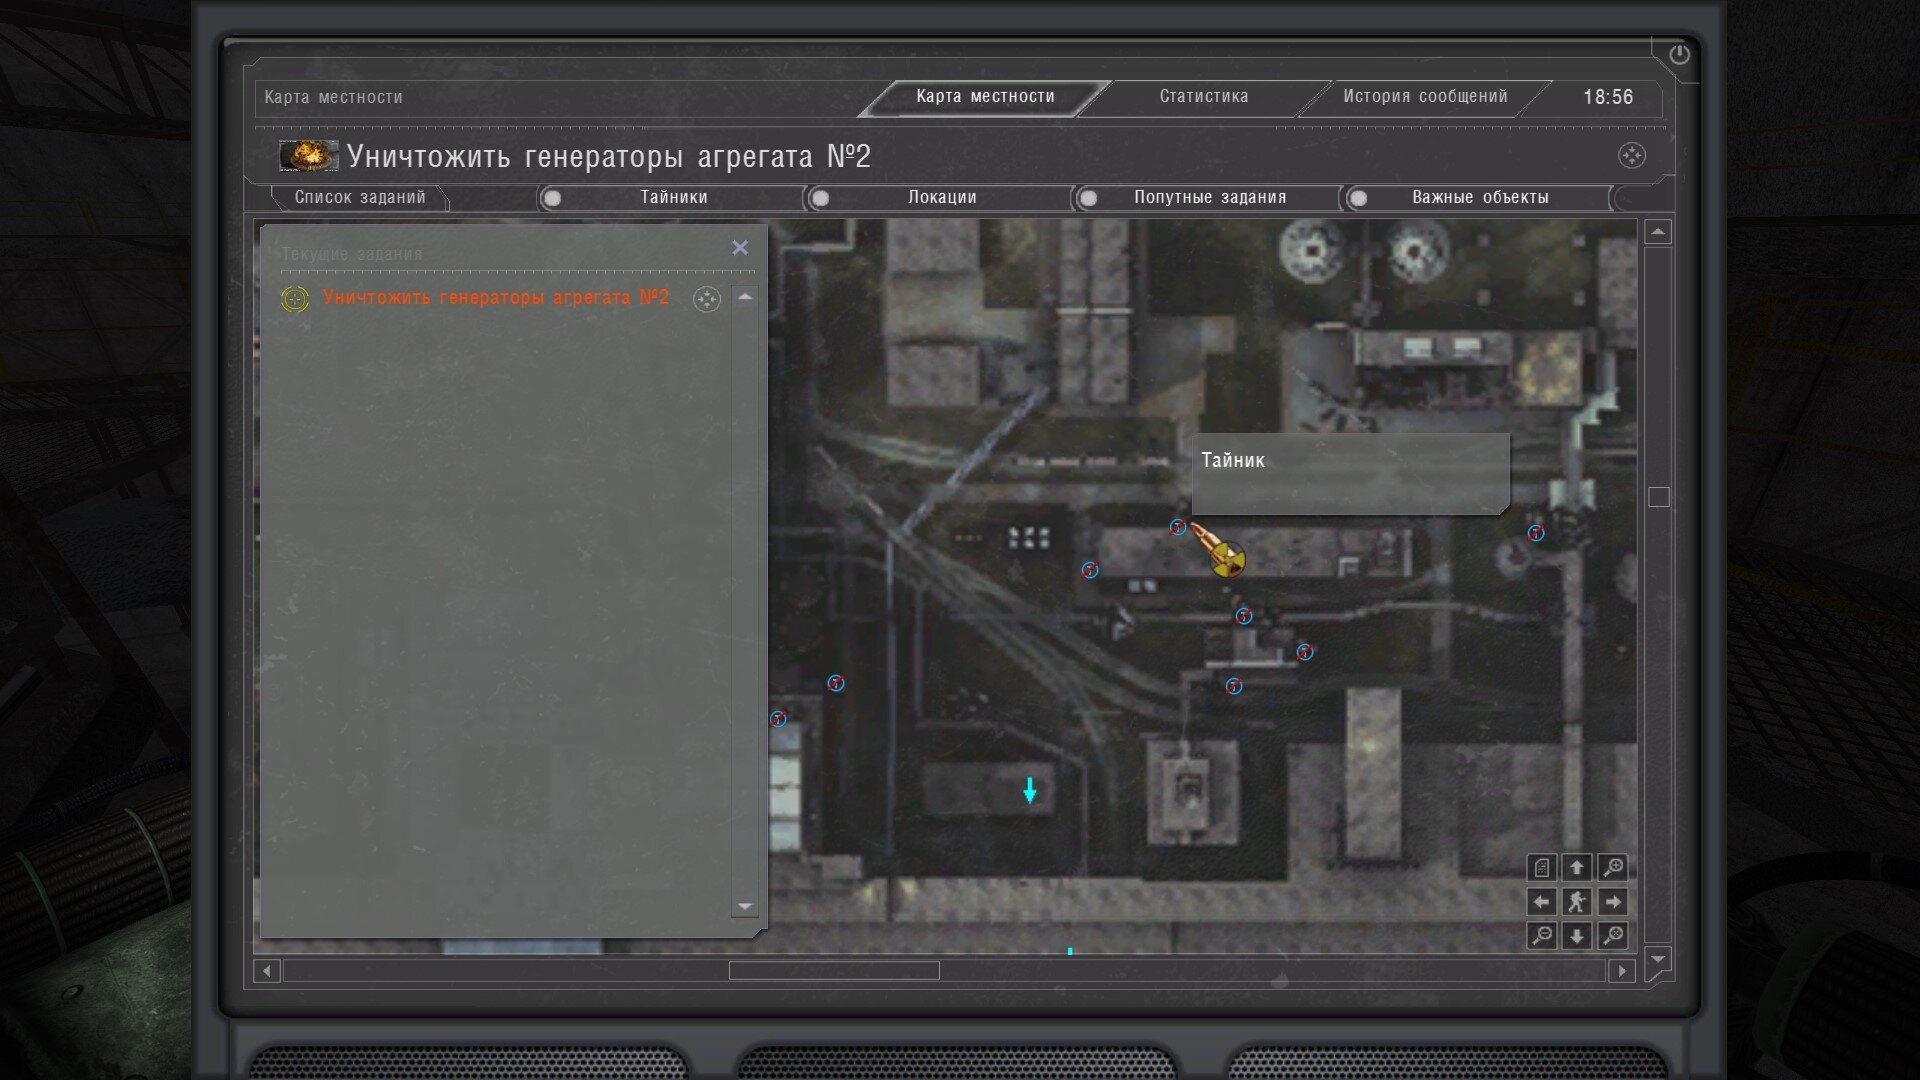Open the map legend document icon
This screenshot has height=1080, width=1920.
(x=1542, y=867)
